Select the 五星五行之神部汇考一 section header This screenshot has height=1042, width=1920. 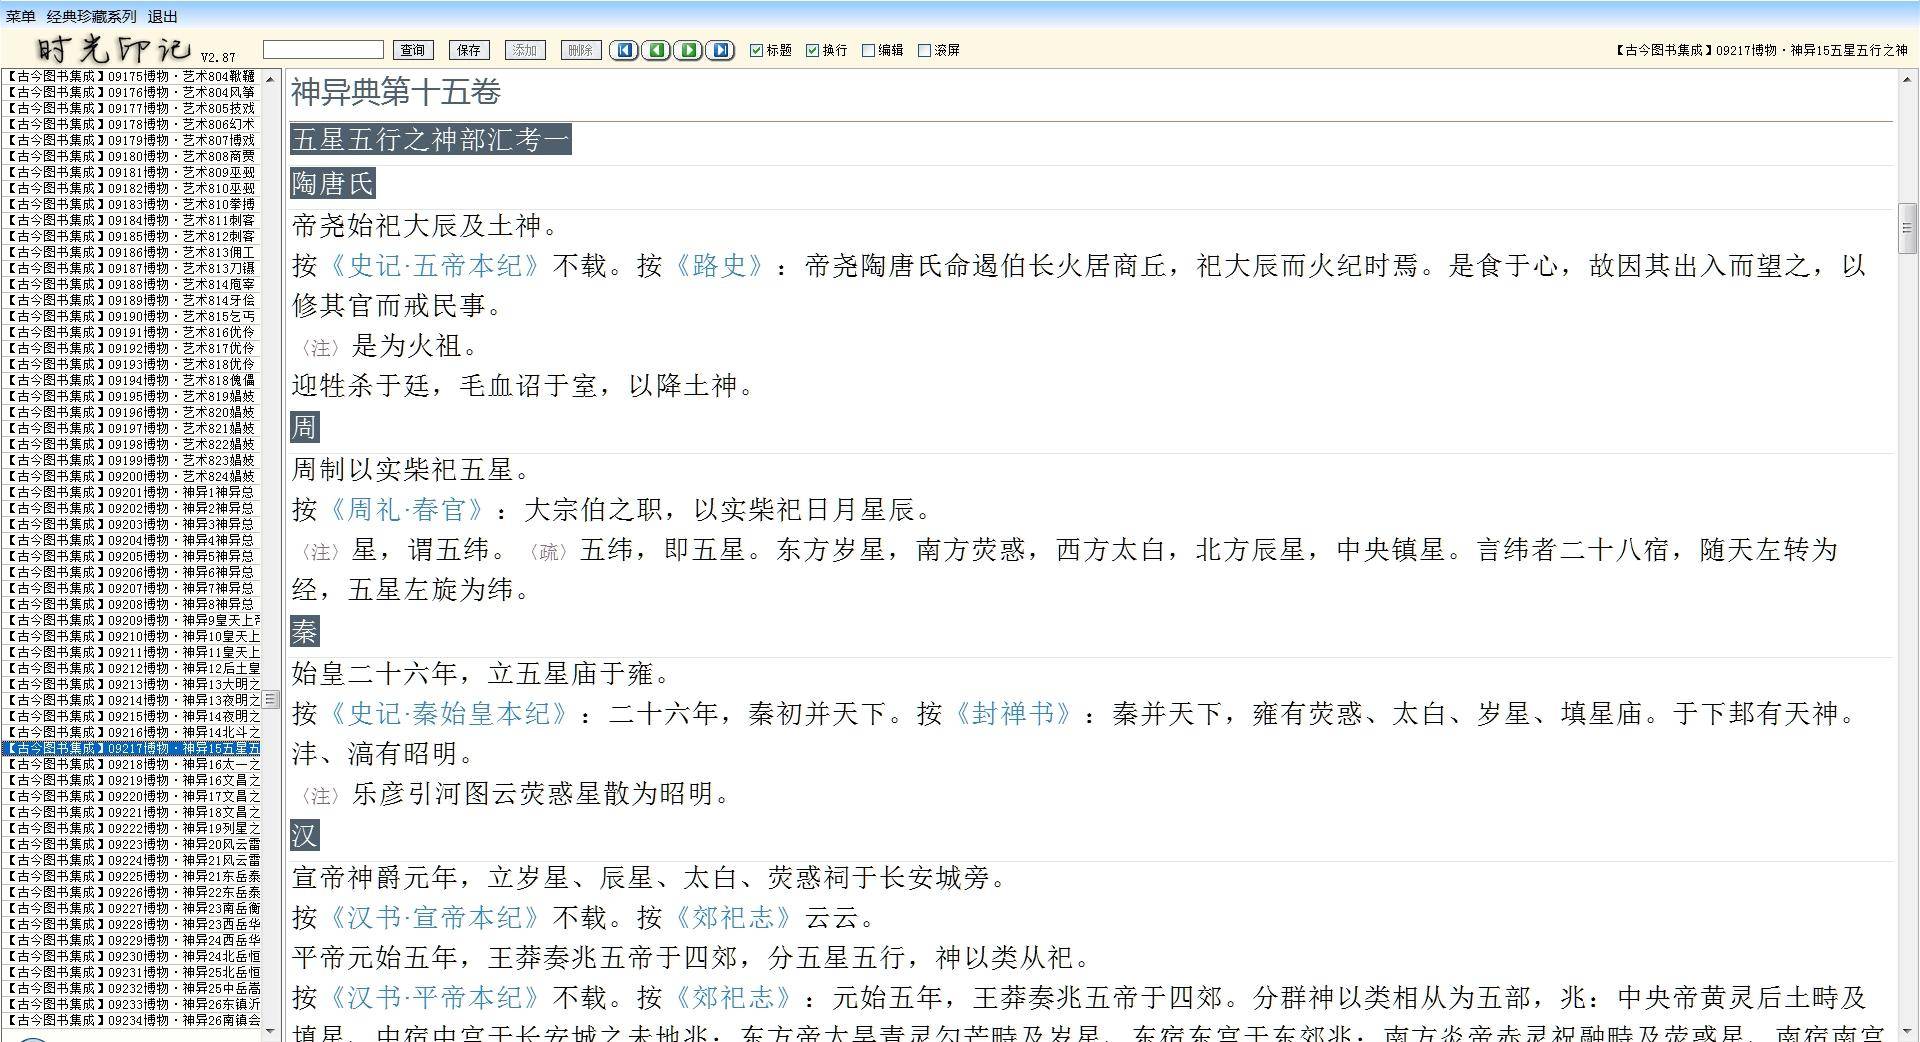(x=431, y=139)
